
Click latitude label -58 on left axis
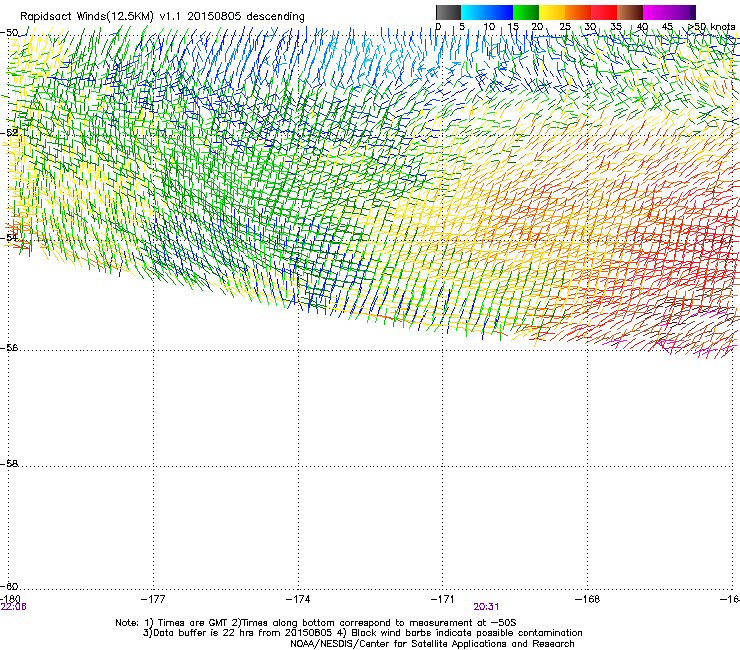coord(9,464)
